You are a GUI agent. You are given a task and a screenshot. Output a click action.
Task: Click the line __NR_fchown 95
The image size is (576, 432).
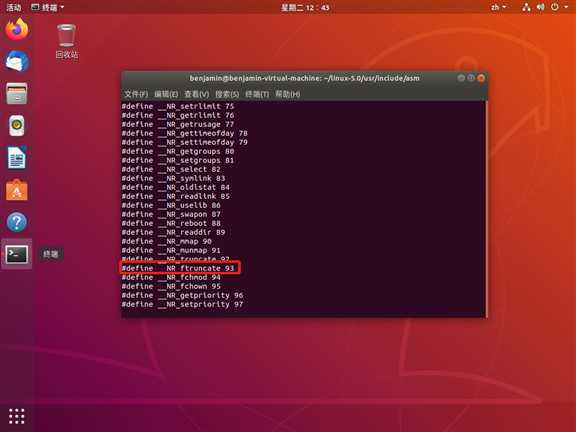point(171,286)
